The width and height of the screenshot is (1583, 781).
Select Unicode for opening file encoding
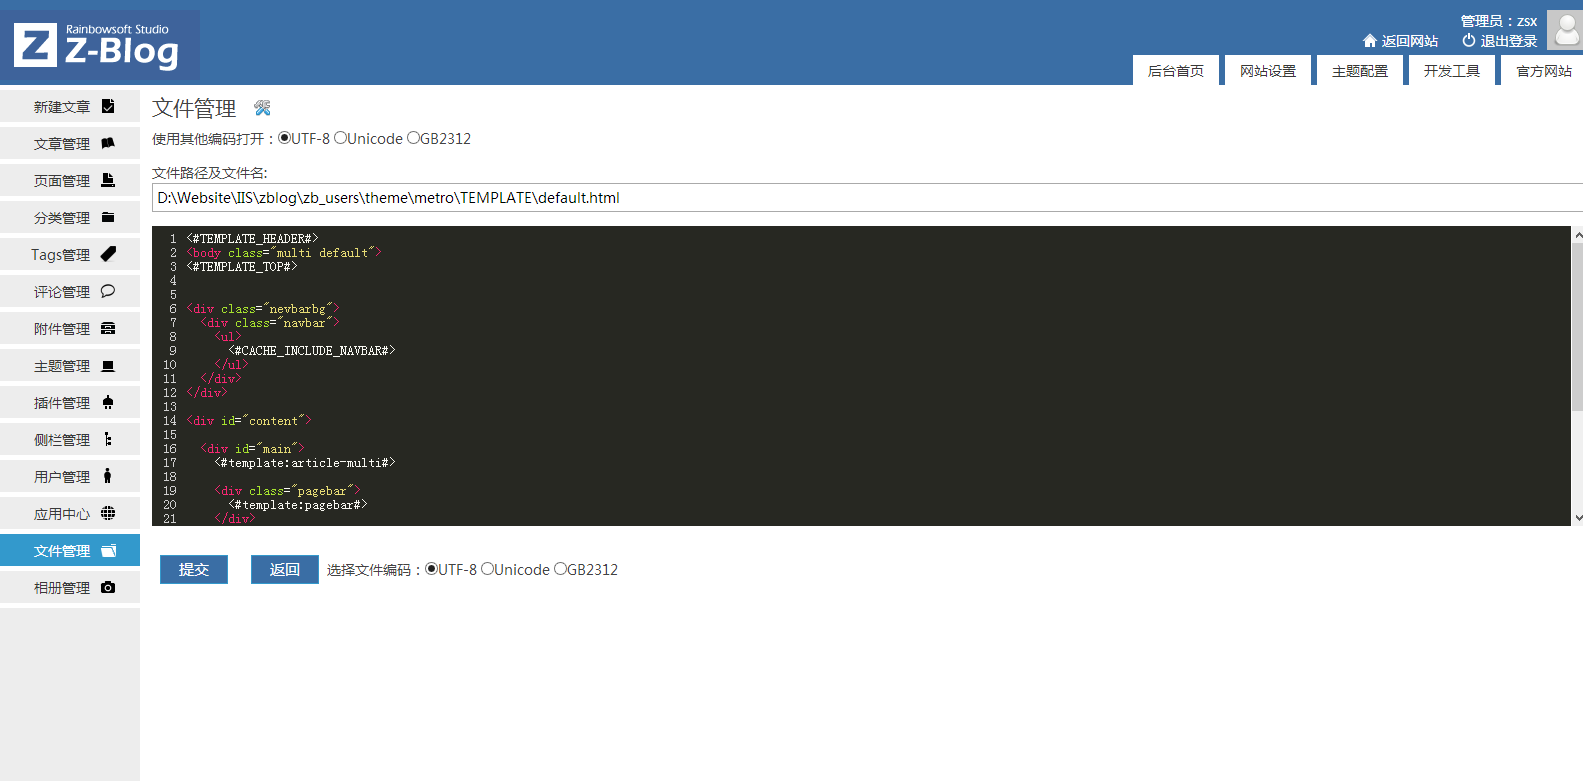340,138
